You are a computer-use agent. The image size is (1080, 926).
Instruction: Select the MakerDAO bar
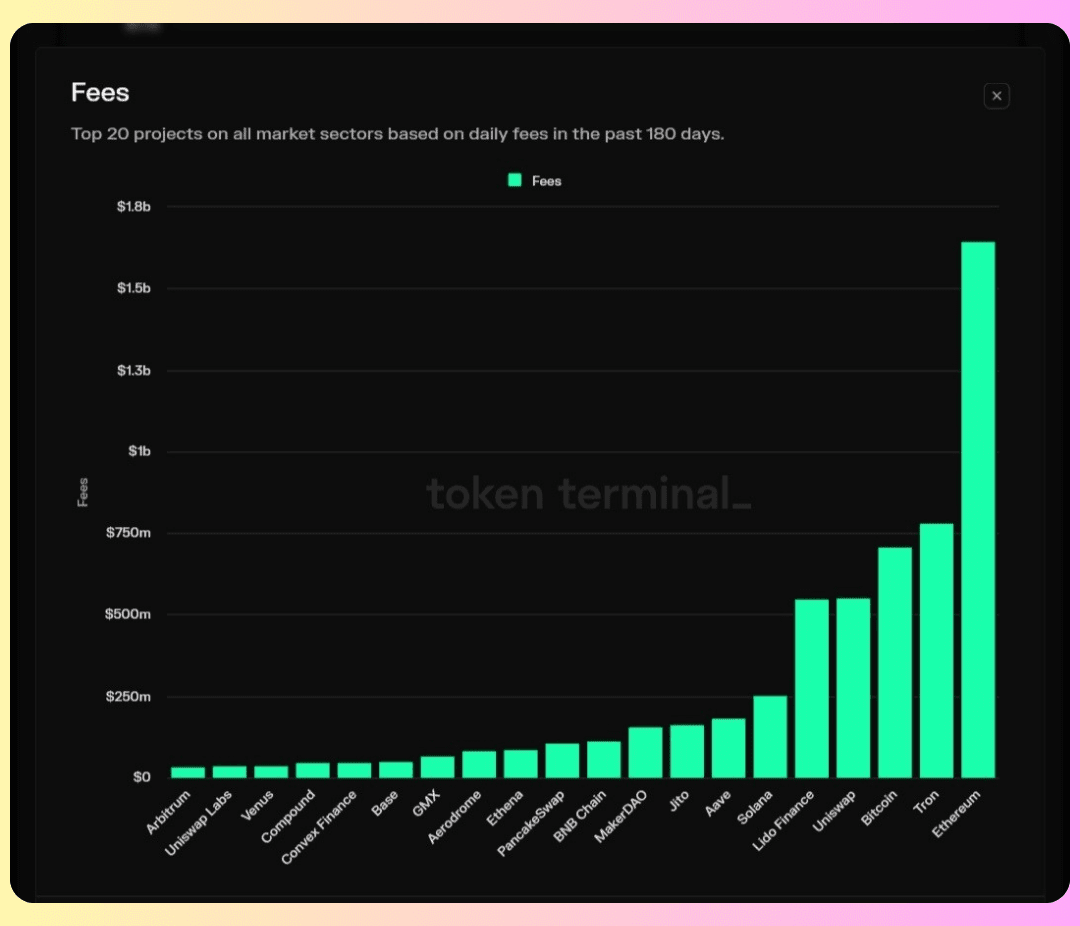(645, 752)
